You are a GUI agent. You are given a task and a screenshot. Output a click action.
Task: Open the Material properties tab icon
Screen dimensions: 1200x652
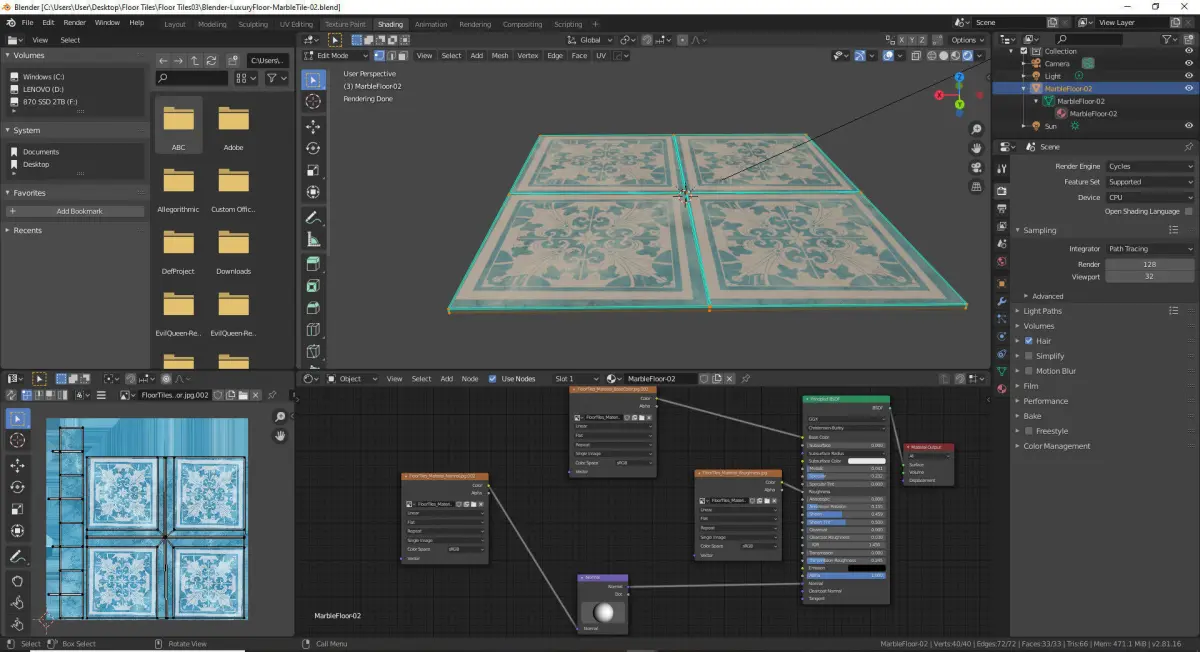pos(1002,389)
